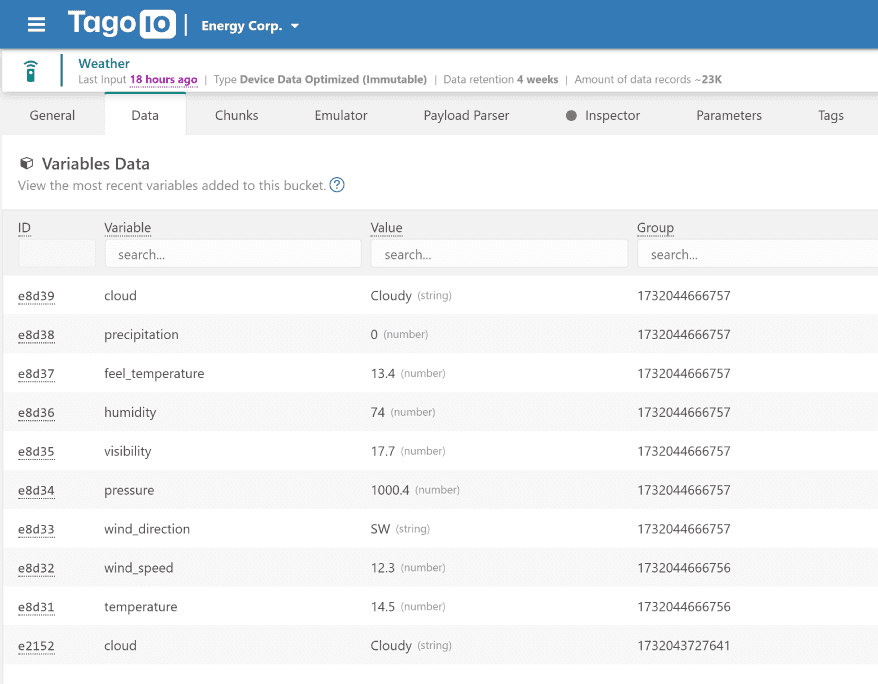This screenshot has width=878, height=684.
Task: Select the wind_direction variable name
Action: [147, 529]
